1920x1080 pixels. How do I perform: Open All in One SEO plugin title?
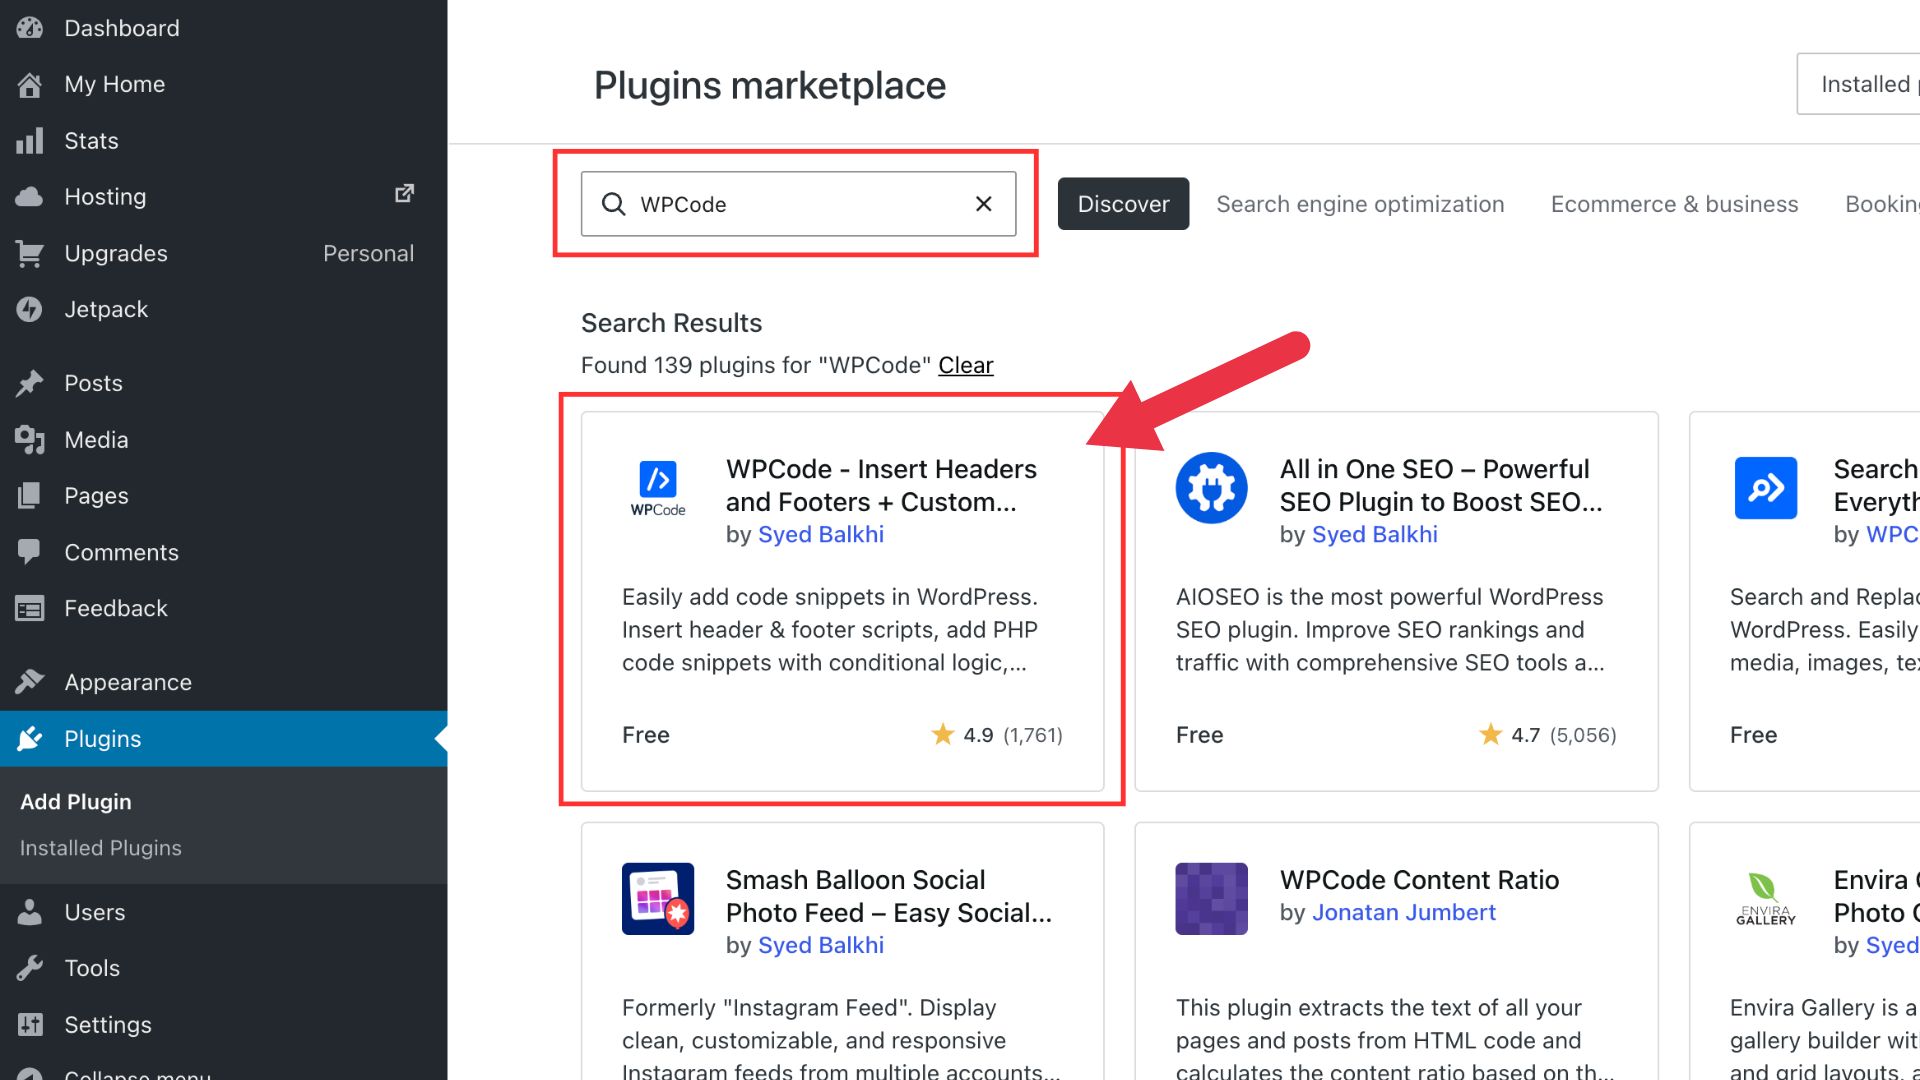(1440, 485)
